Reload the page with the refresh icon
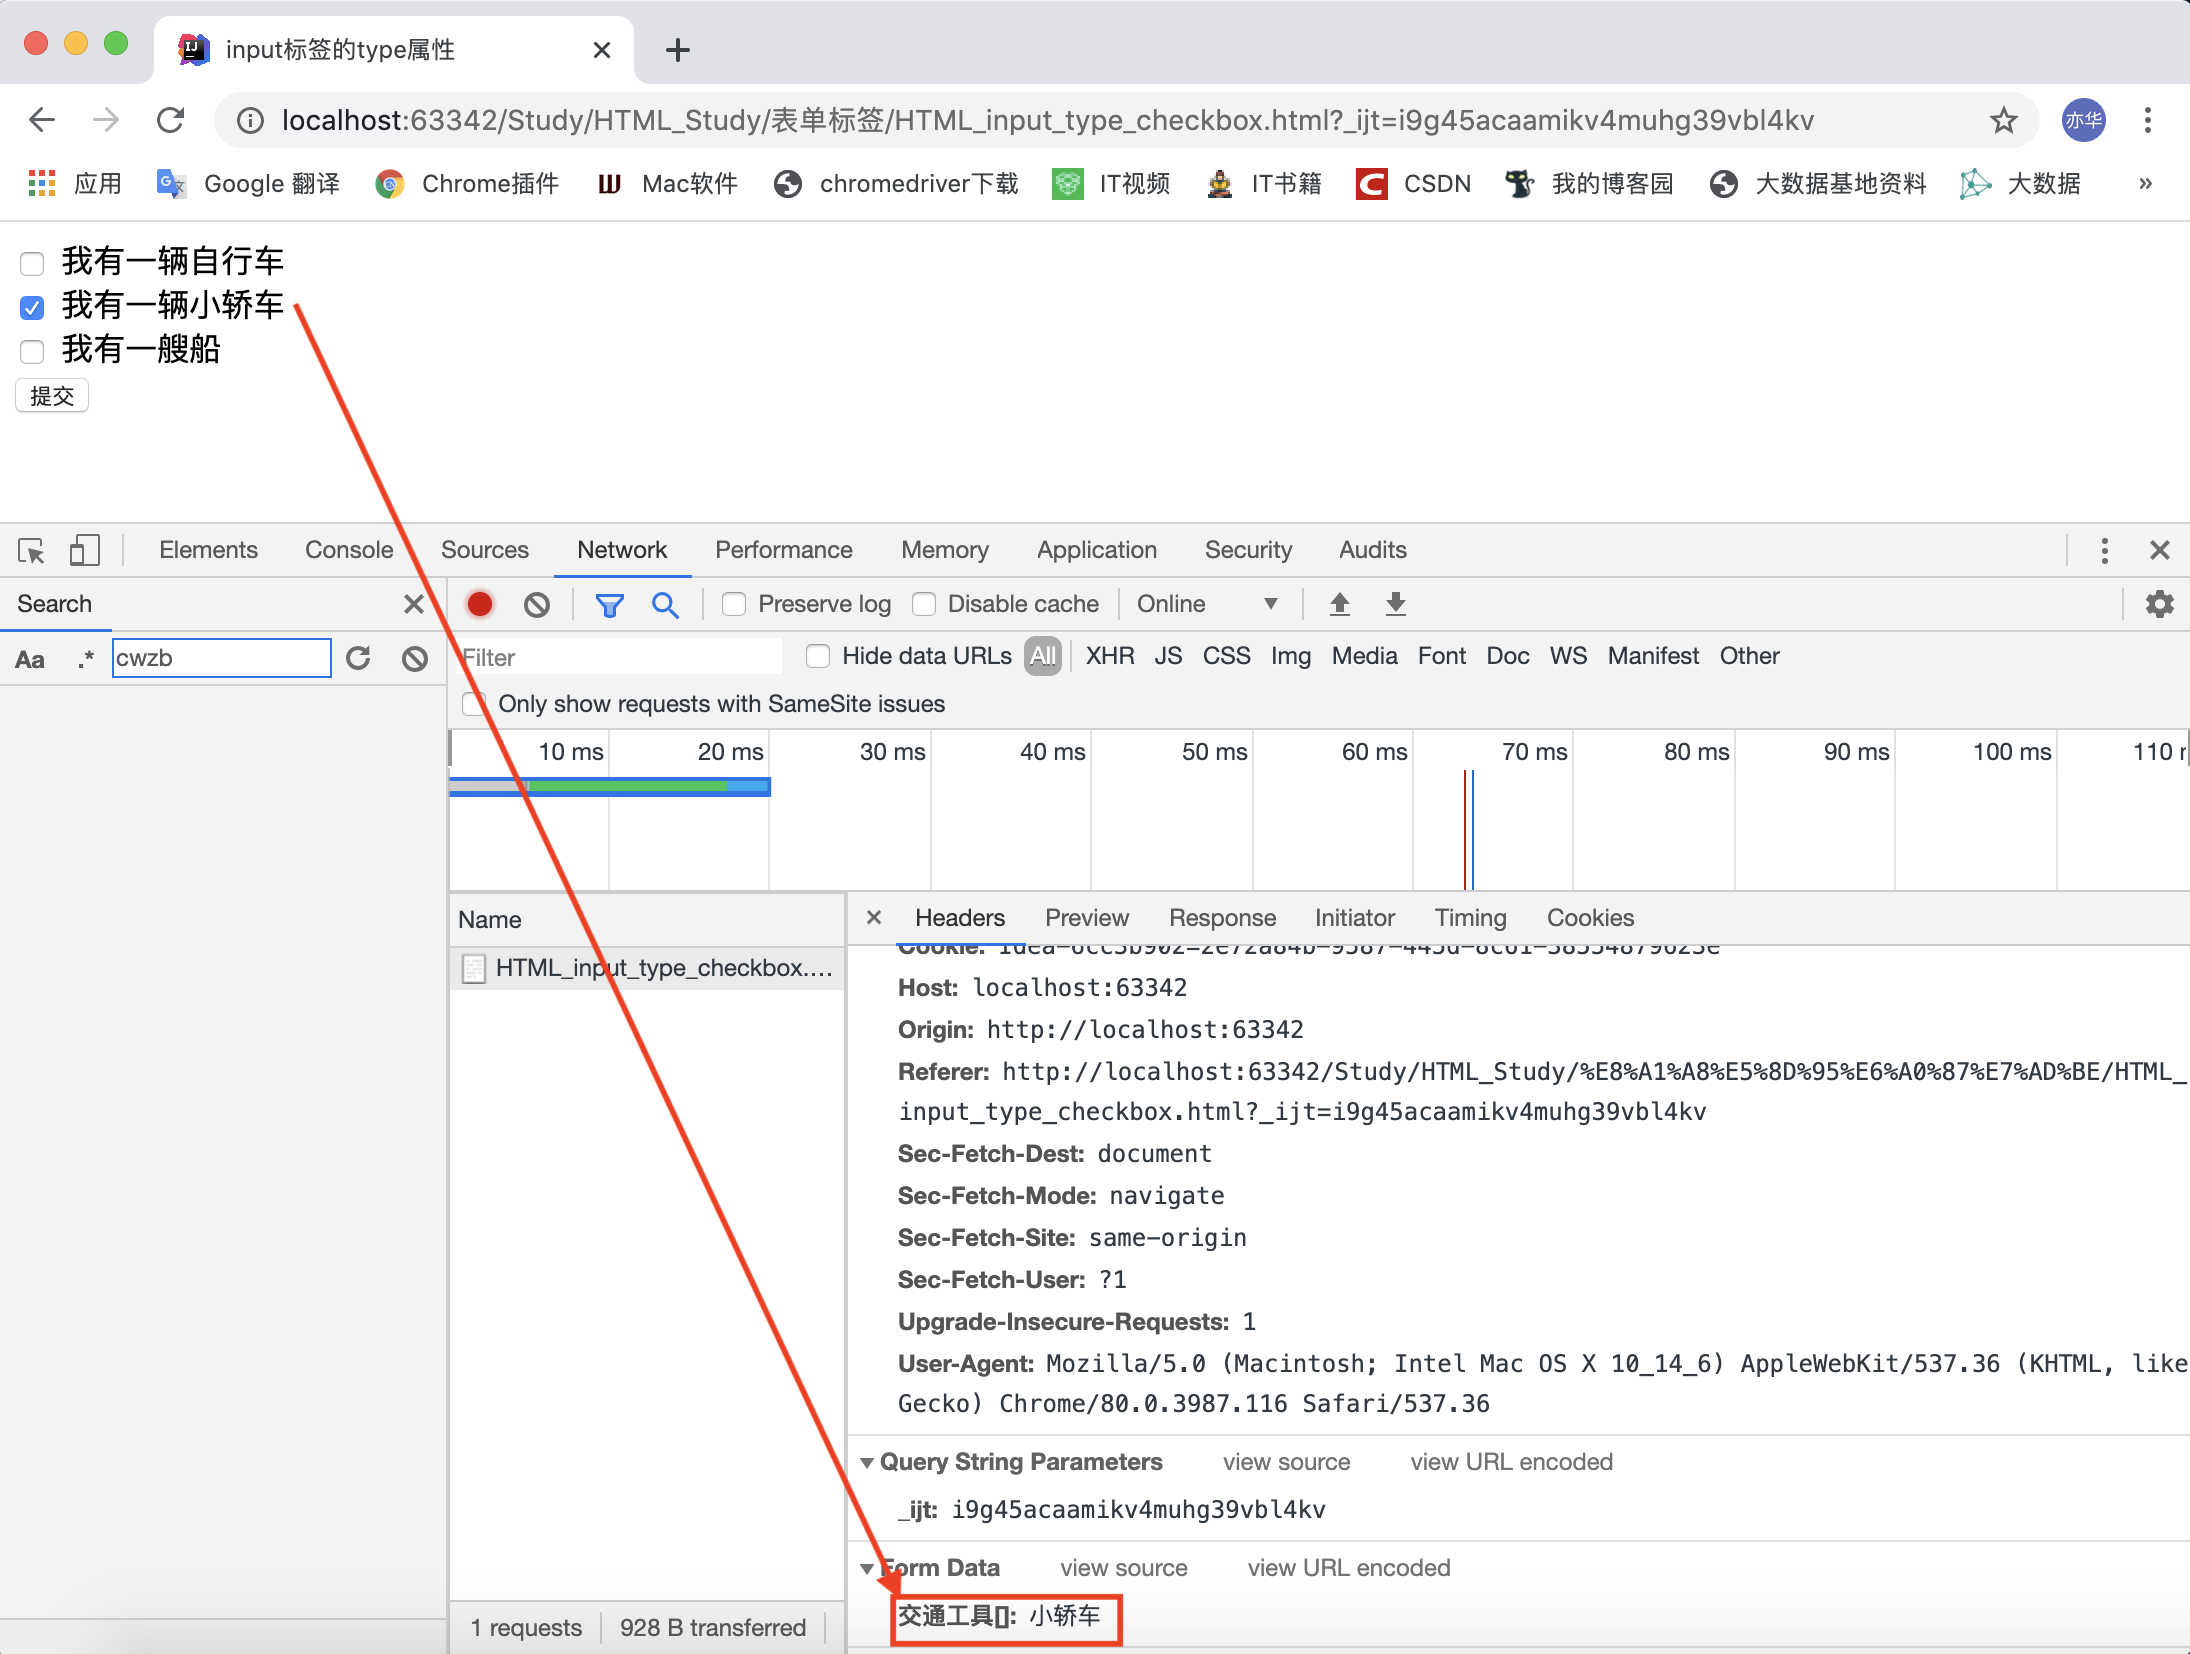This screenshot has height=1654, width=2190. pyautogui.click(x=171, y=121)
